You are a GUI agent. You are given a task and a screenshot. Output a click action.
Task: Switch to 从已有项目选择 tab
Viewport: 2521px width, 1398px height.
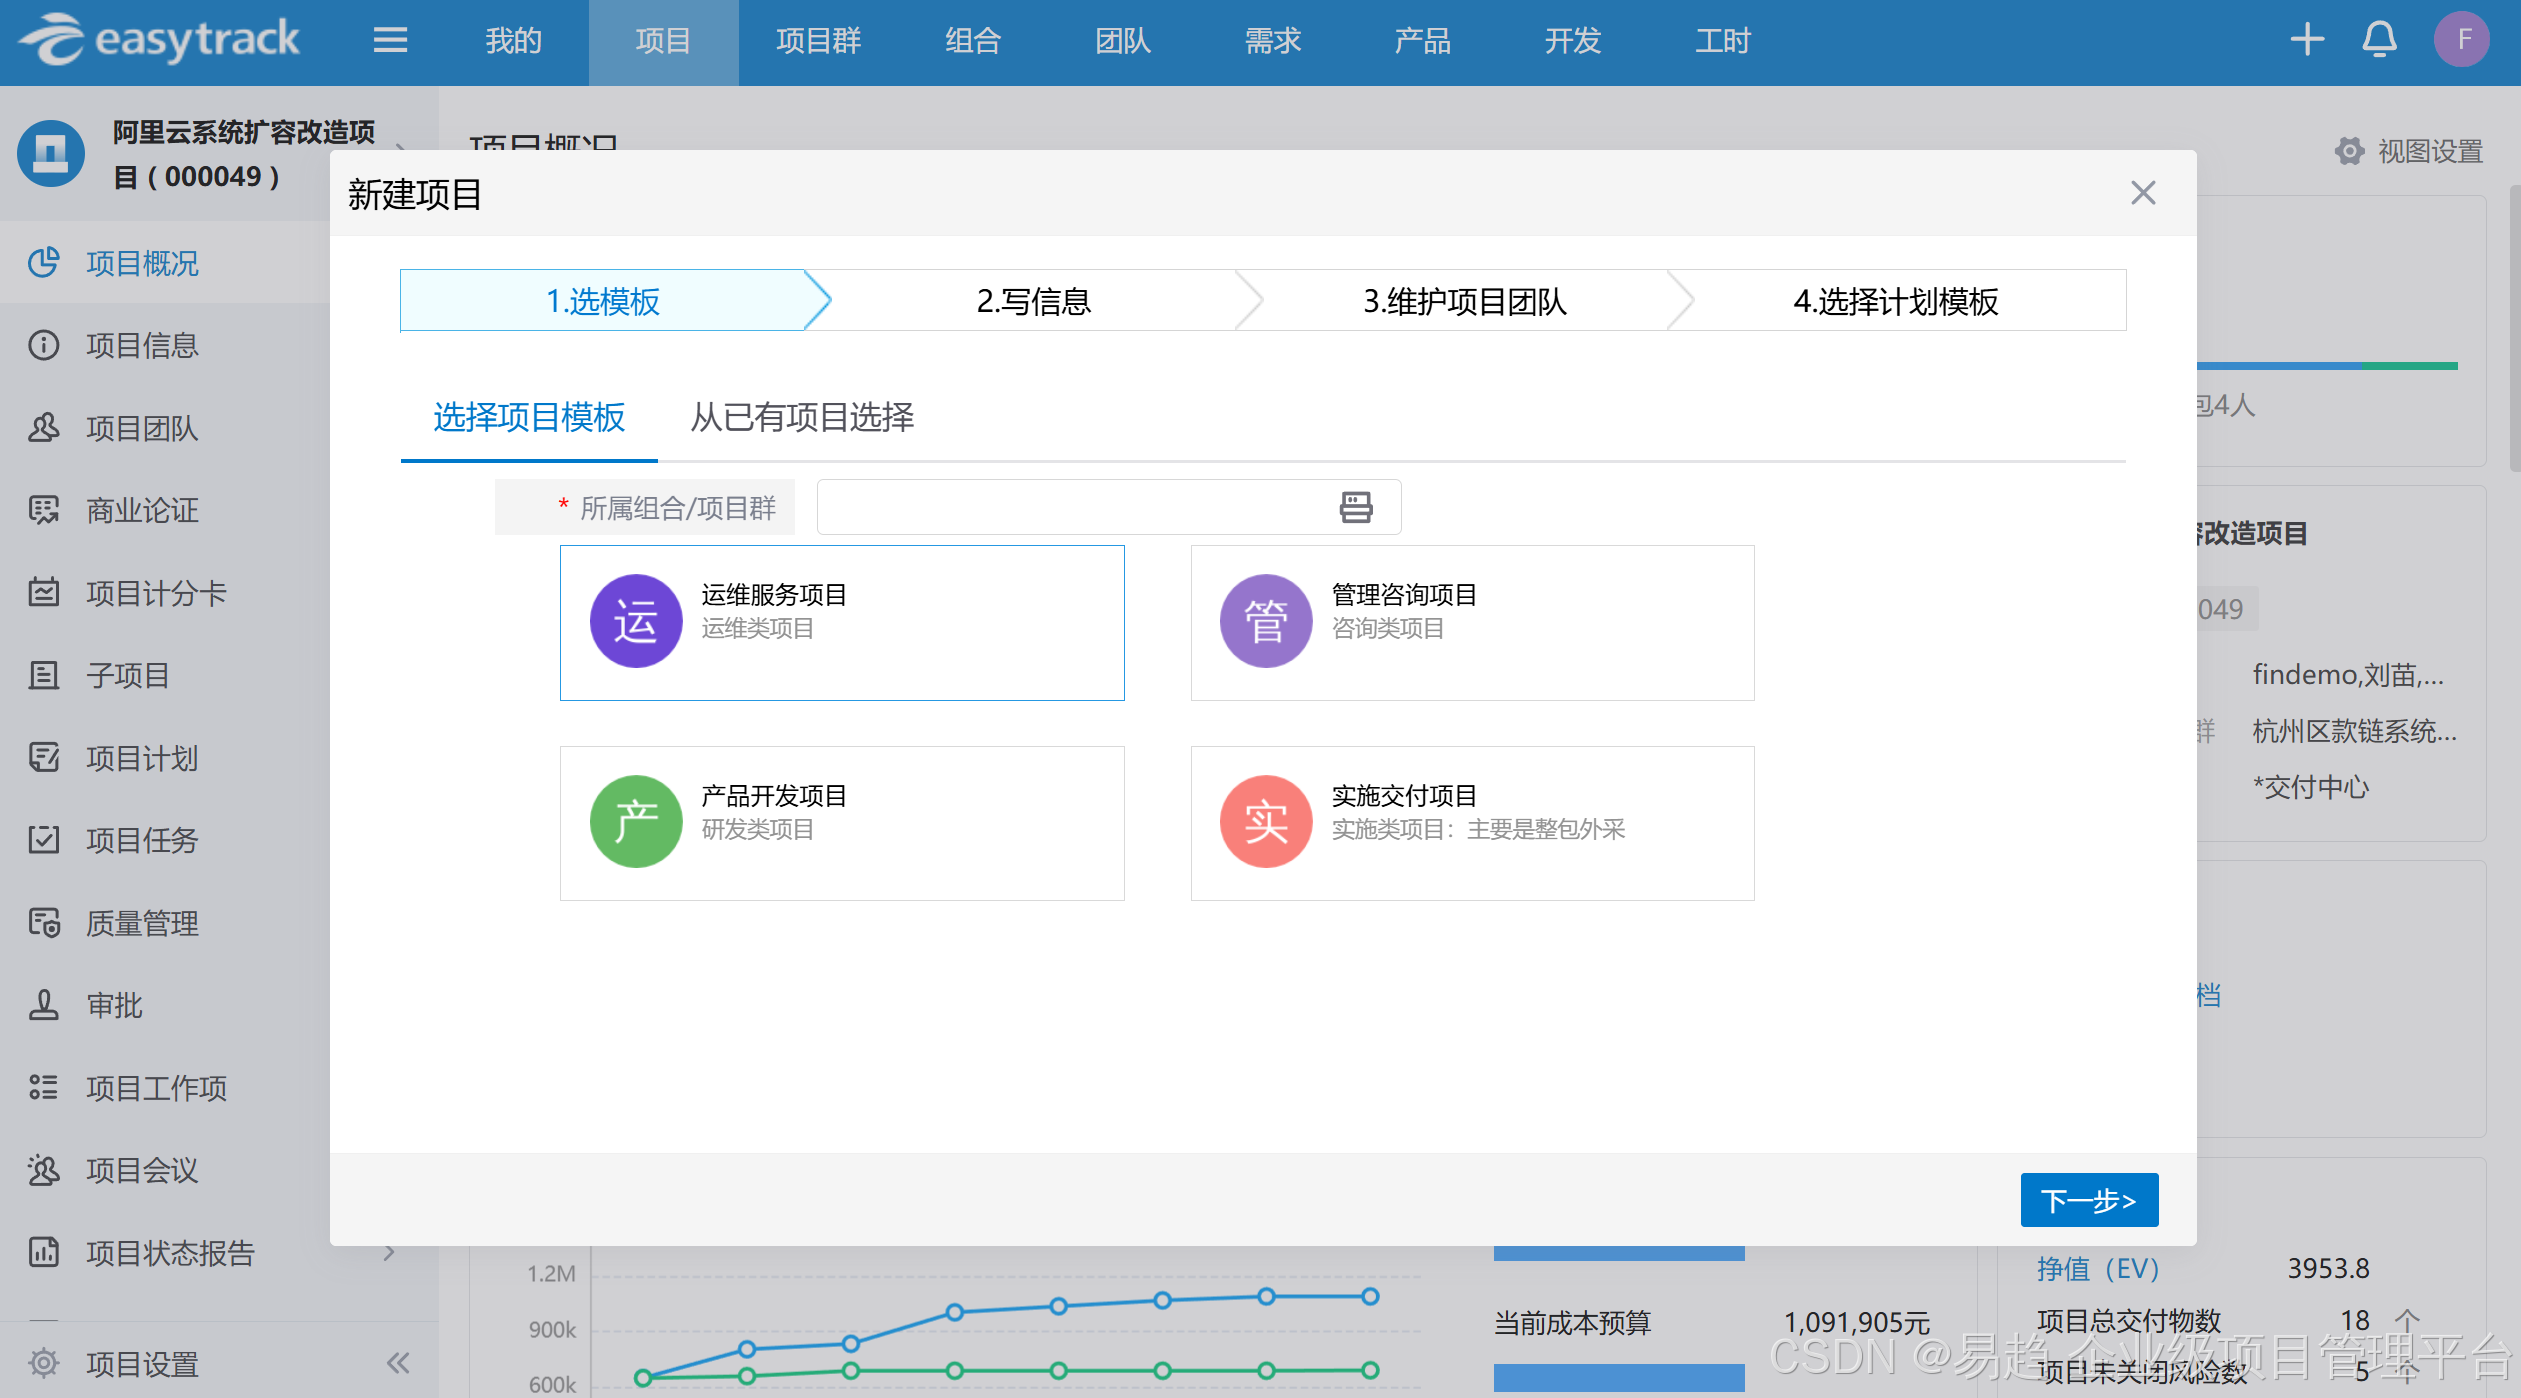(802, 417)
